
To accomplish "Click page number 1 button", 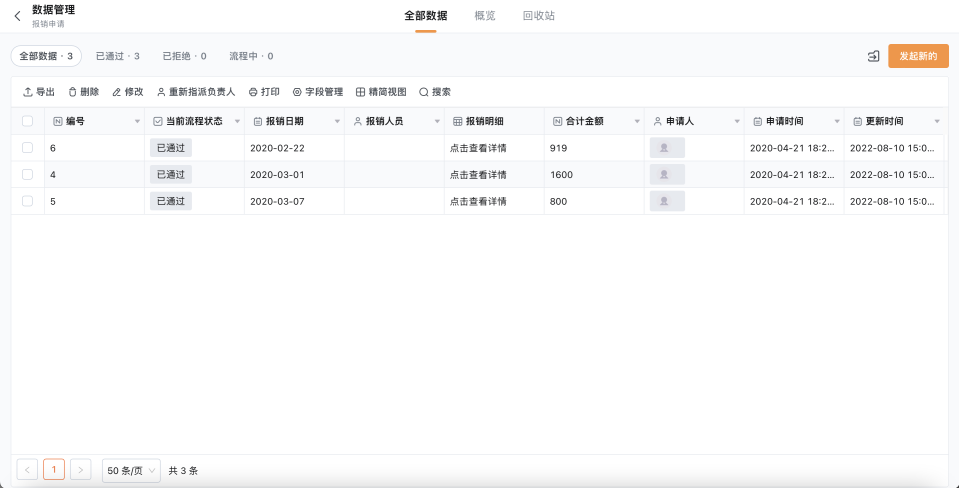I will tap(54, 470).
